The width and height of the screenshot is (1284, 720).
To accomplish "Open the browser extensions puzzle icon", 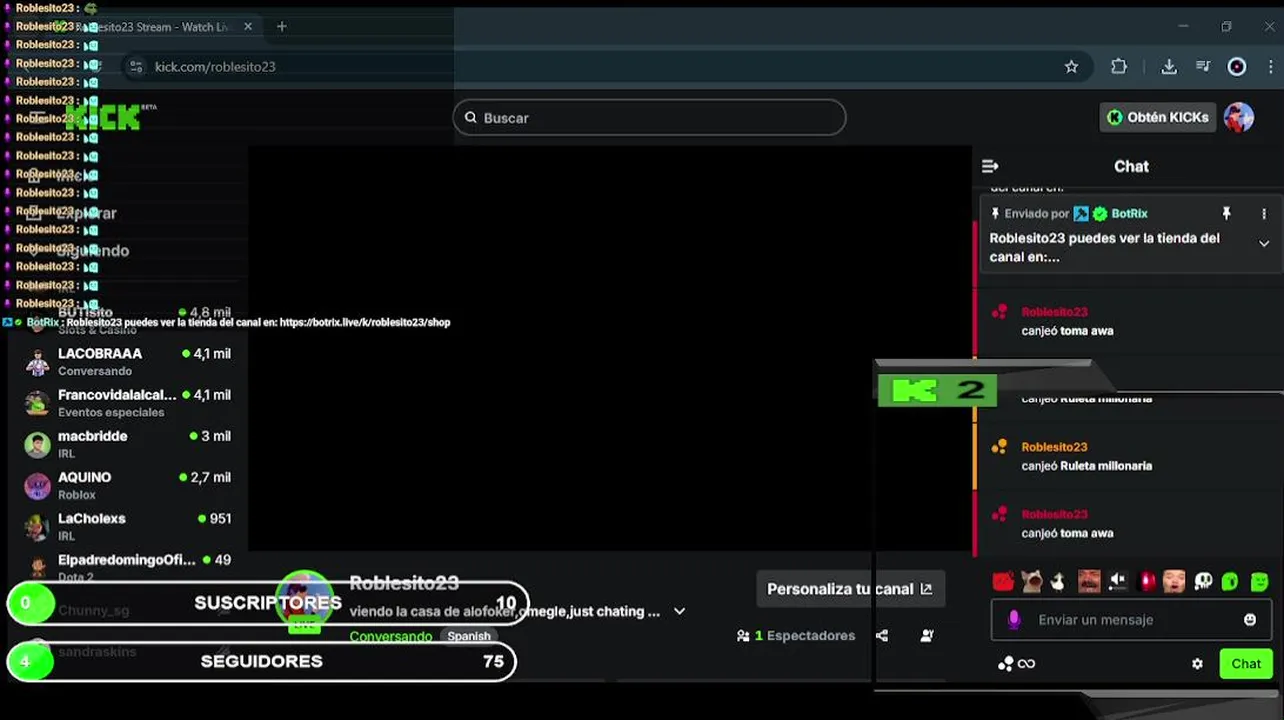I will (1119, 67).
